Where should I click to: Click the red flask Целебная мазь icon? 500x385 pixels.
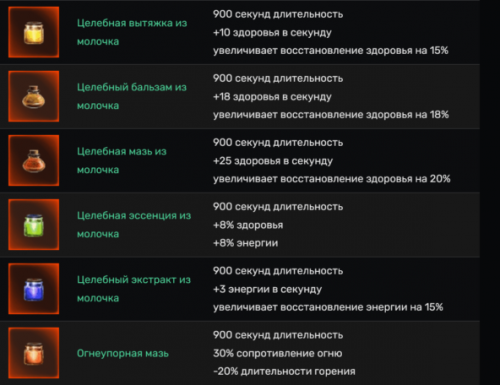point(34,160)
